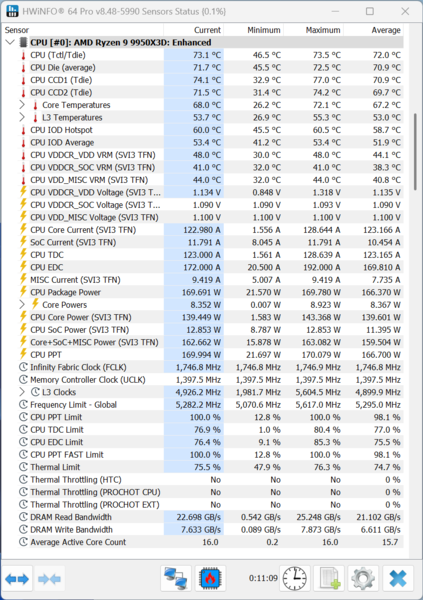
Task: Select the CPU (Tctl/Tdie) sensor row
Action: 210,55
